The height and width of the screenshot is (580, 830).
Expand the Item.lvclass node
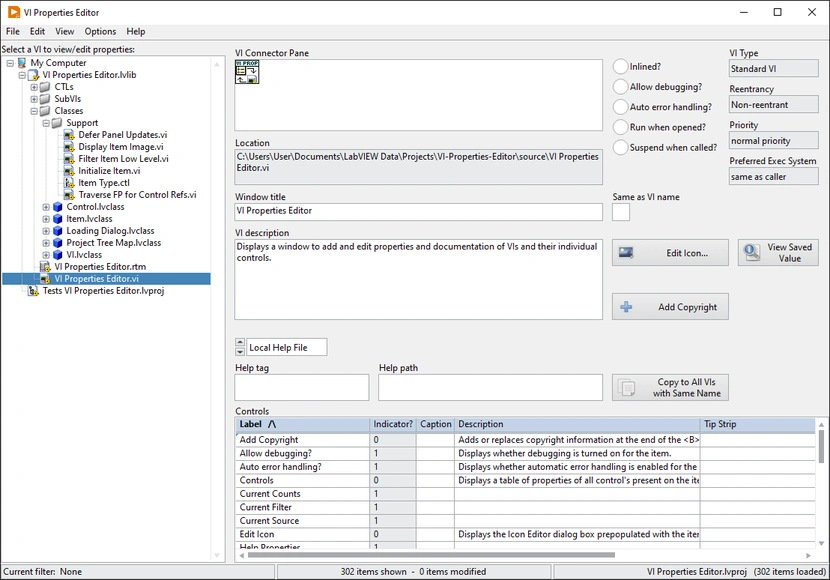[x=46, y=219]
